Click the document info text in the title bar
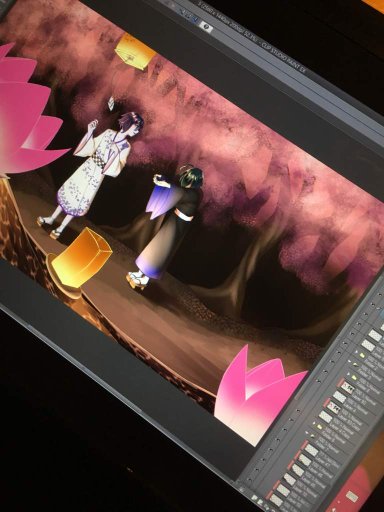384x512 pixels. 228,22
